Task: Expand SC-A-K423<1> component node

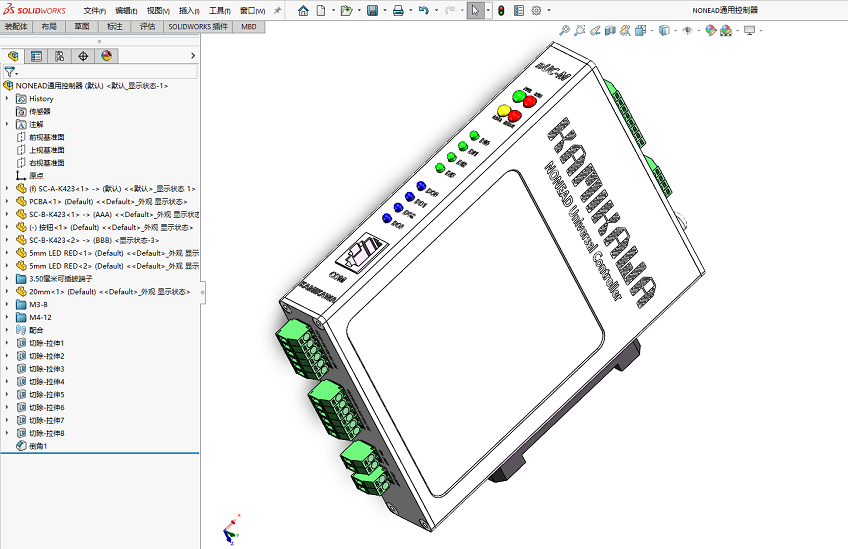Action: click(7, 189)
